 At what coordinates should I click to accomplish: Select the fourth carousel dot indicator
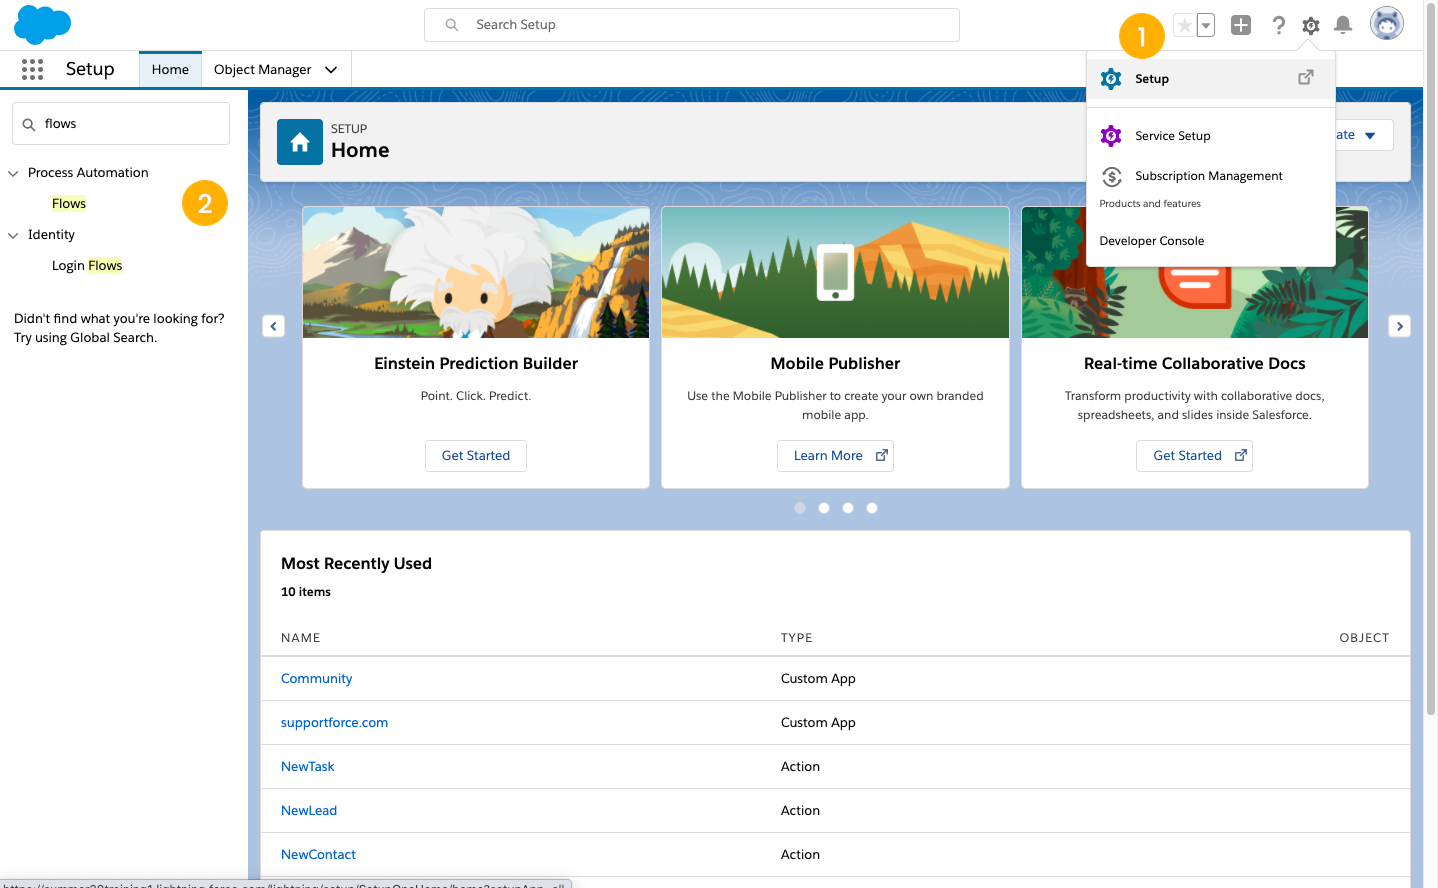tap(872, 508)
